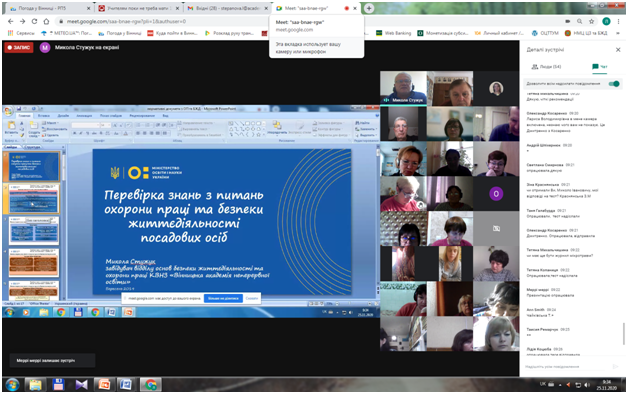
Task: Open PowerPoint from the taskbar
Action: point(105,385)
